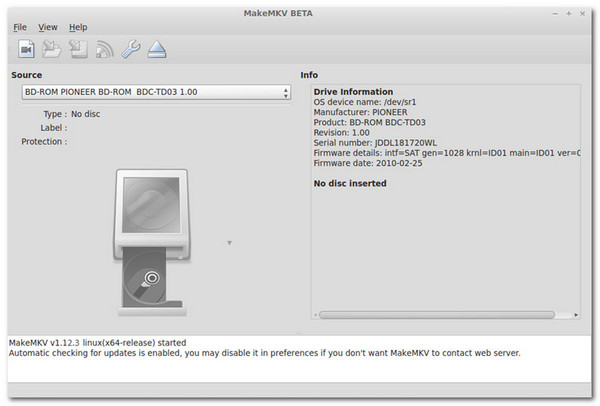The image size is (600, 406).
Task: Select the 'Drive Information' heading text
Action: pyautogui.click(x=353, y=92)
